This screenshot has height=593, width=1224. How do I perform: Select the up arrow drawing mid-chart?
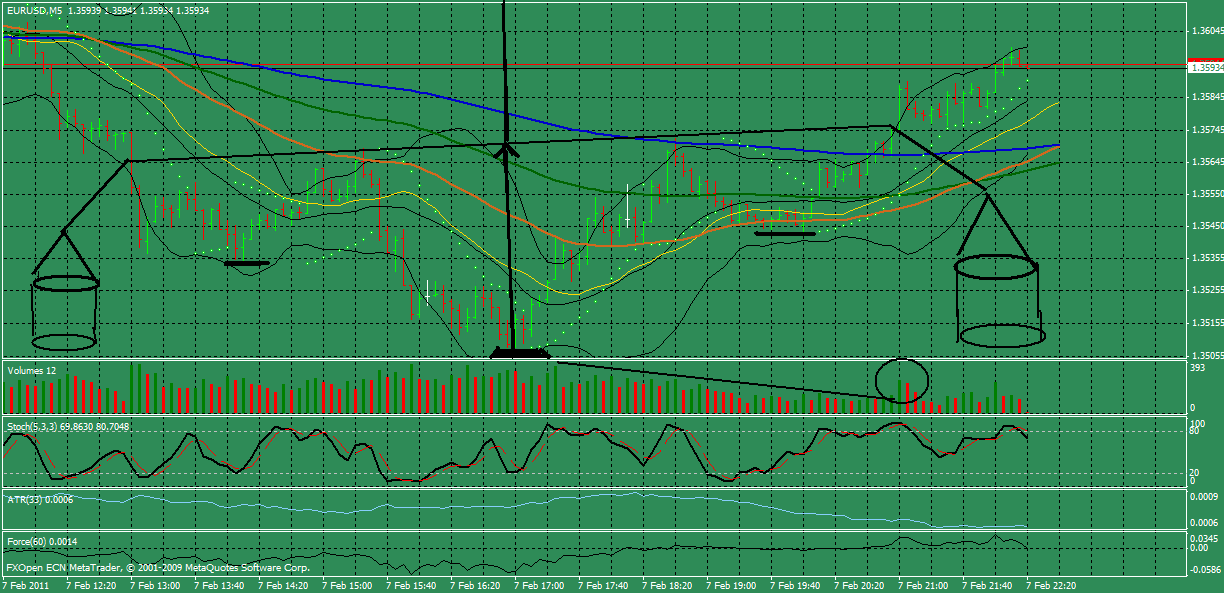tap(507, 150)
